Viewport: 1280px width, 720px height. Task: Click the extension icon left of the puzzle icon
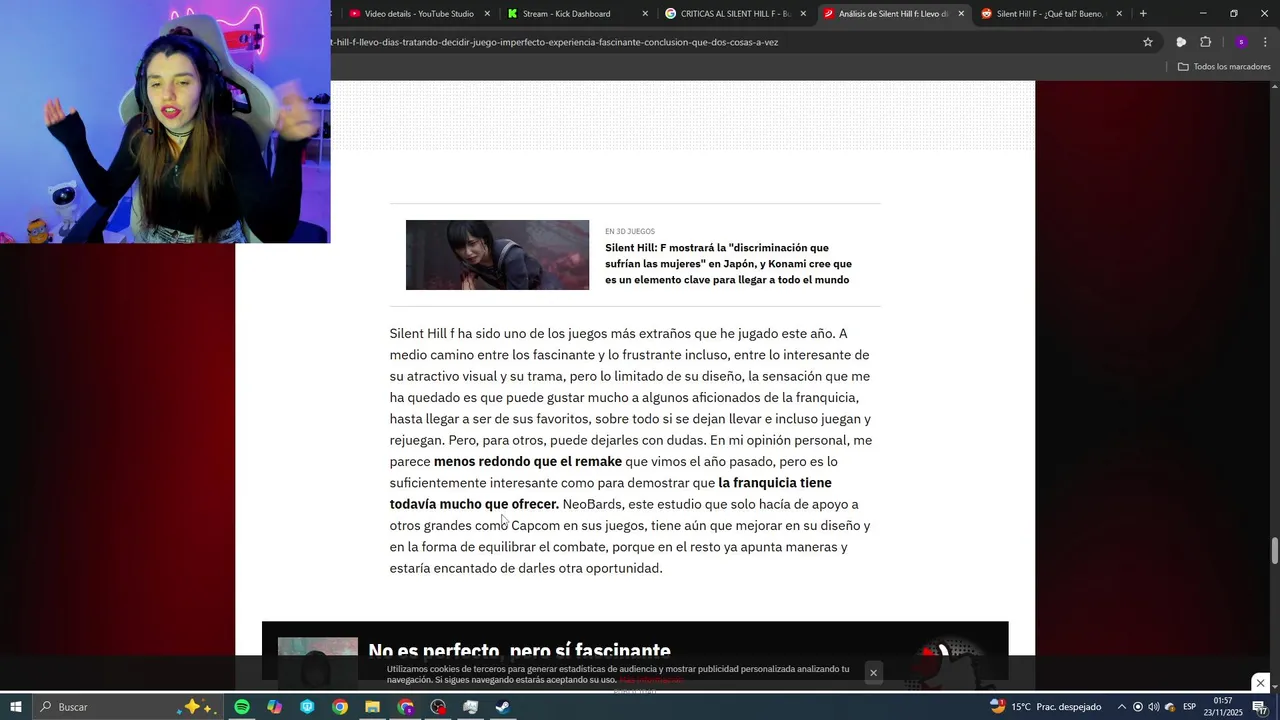pos(1181,42)
